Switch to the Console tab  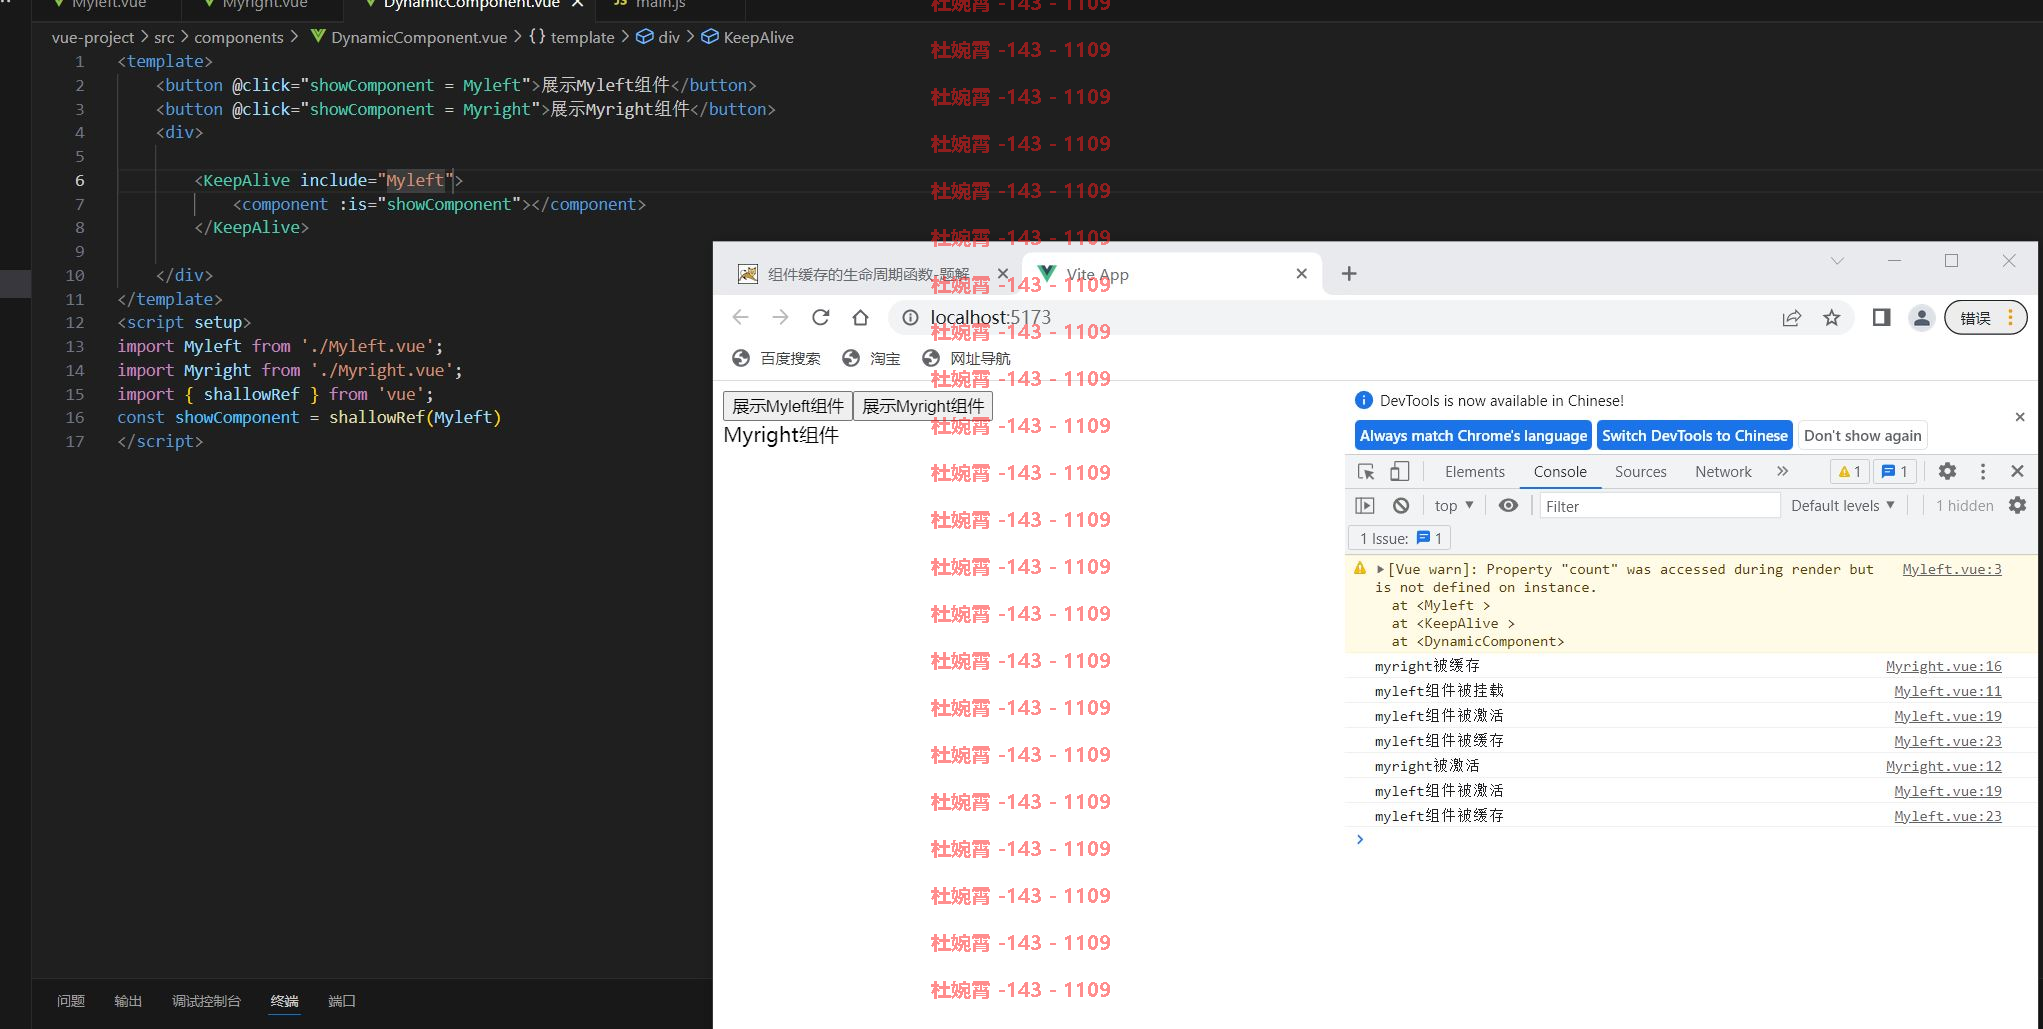[1560, 472]
